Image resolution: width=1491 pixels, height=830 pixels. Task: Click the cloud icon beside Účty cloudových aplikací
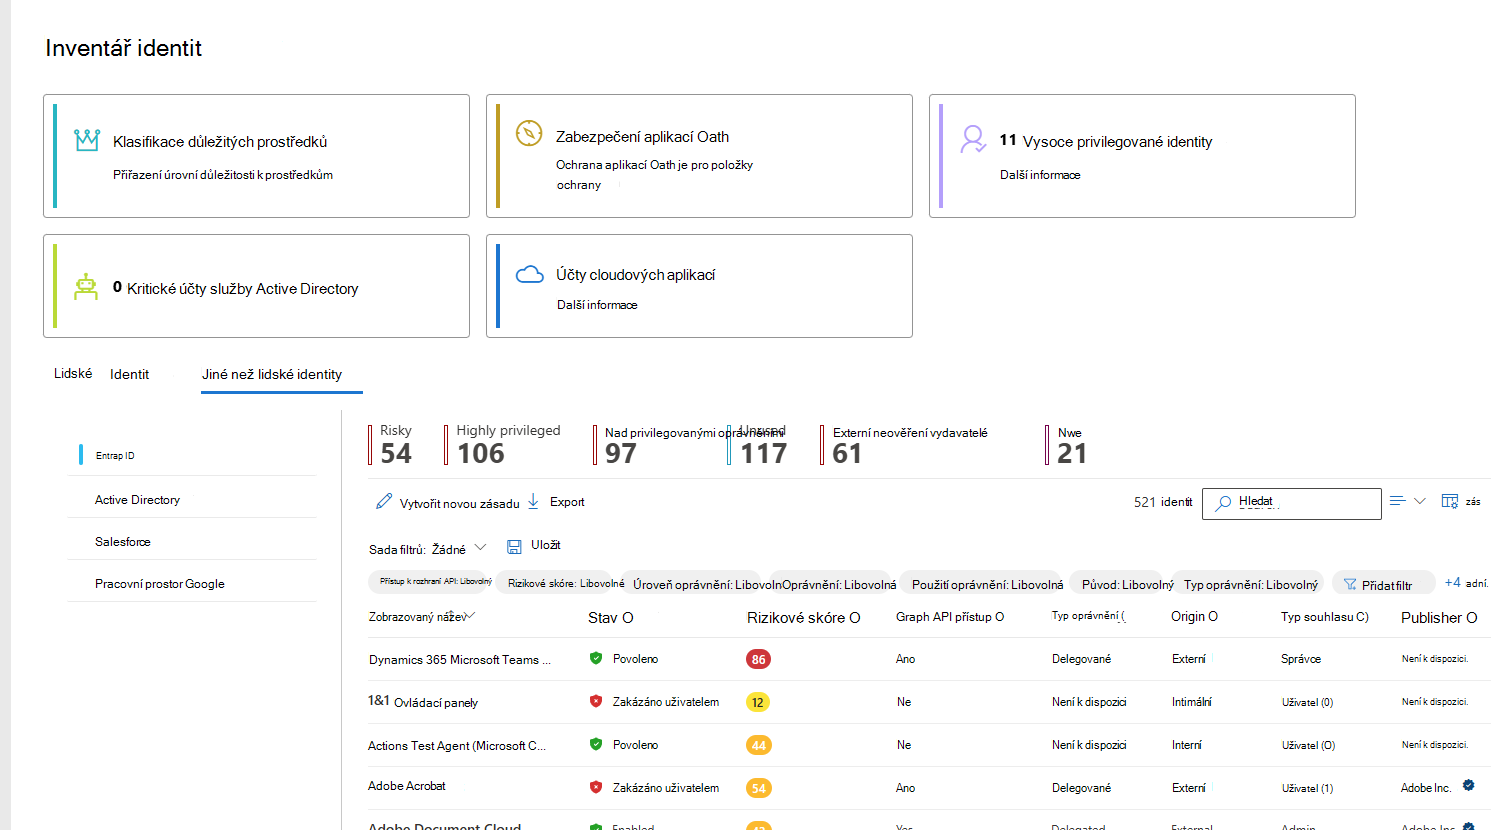pyautogui.click(x=530, y=274)
